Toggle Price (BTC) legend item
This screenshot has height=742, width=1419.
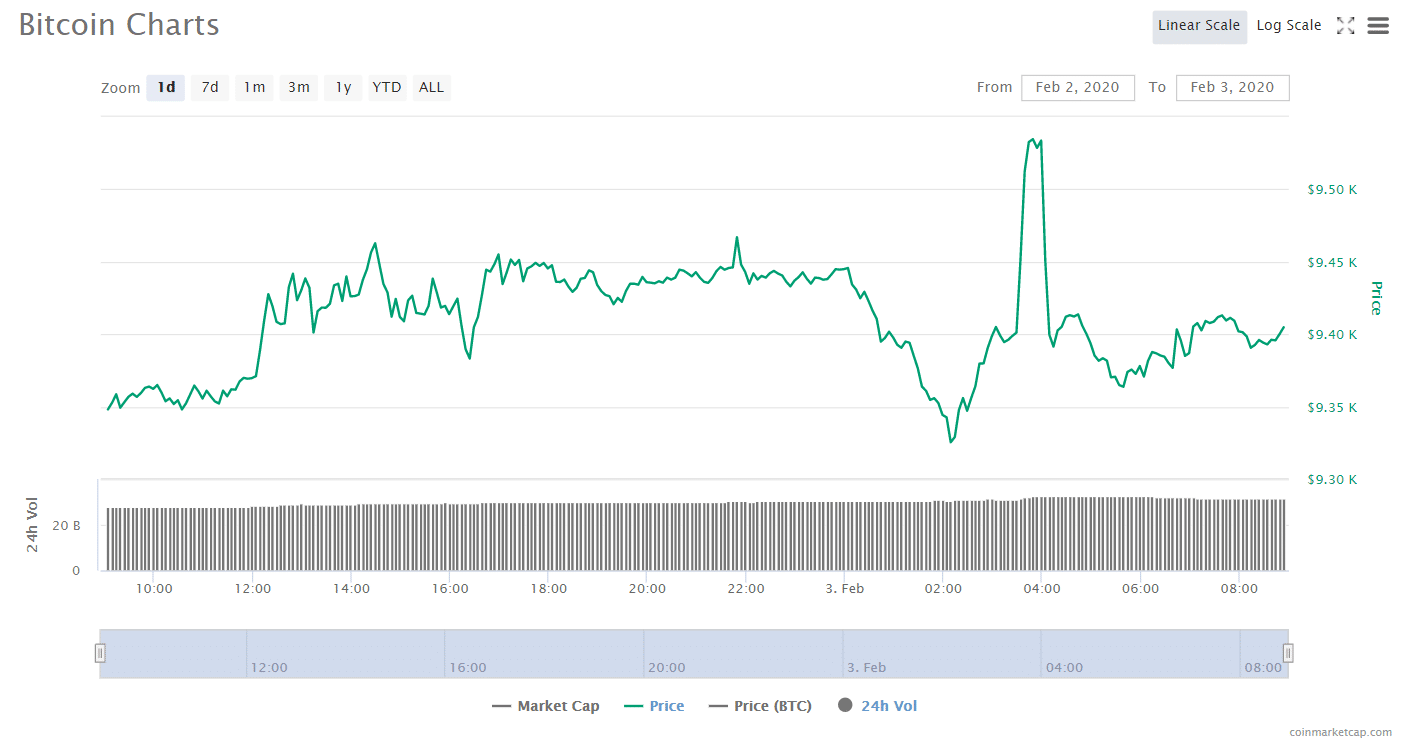coord(760,706)
